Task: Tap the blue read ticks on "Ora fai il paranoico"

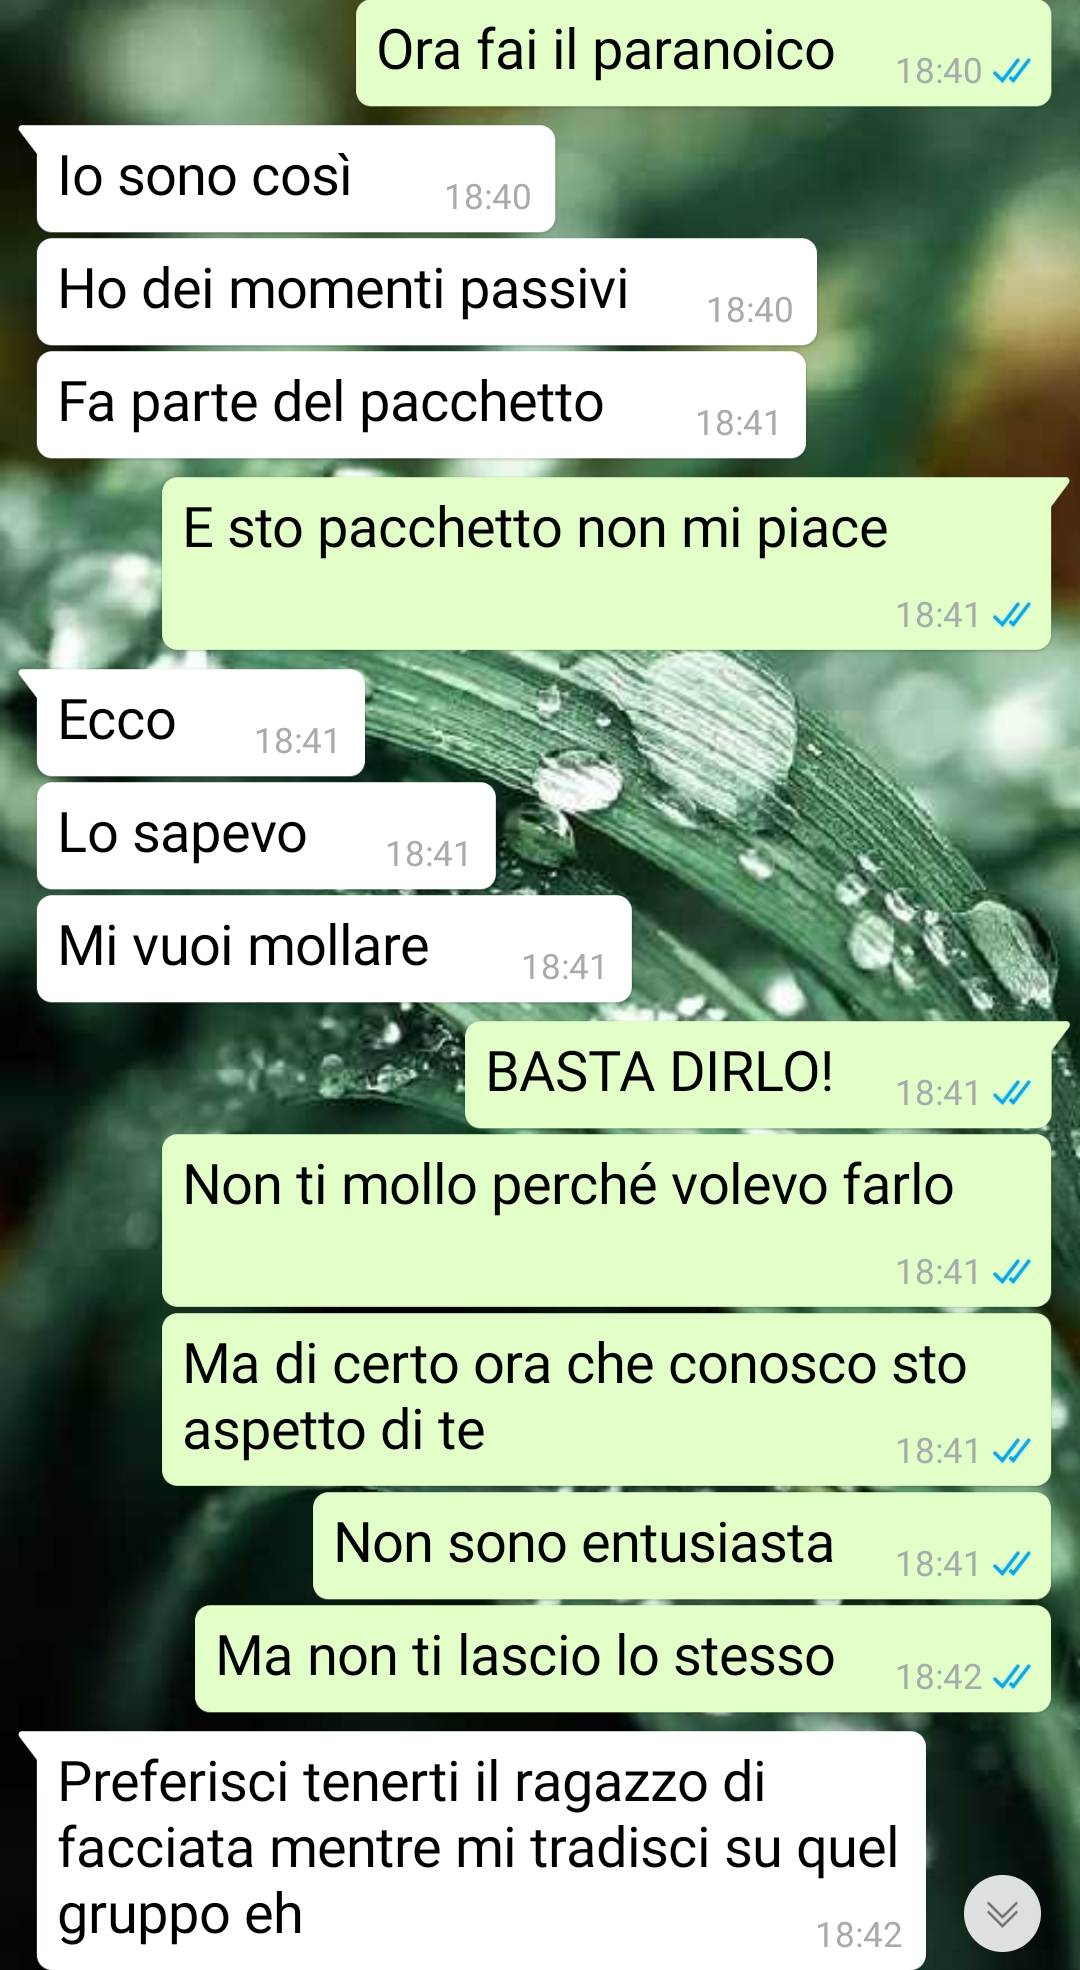Action: coord(1011,71)
